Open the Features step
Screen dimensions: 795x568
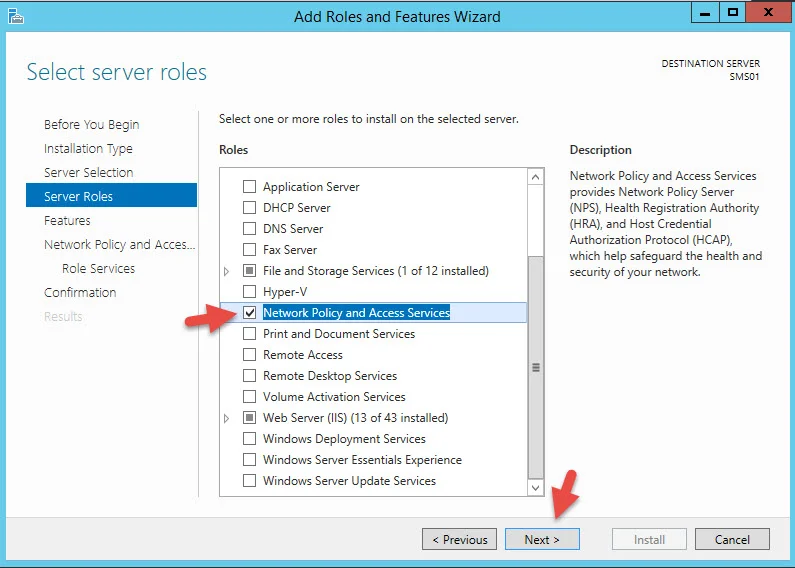[67, 221]
